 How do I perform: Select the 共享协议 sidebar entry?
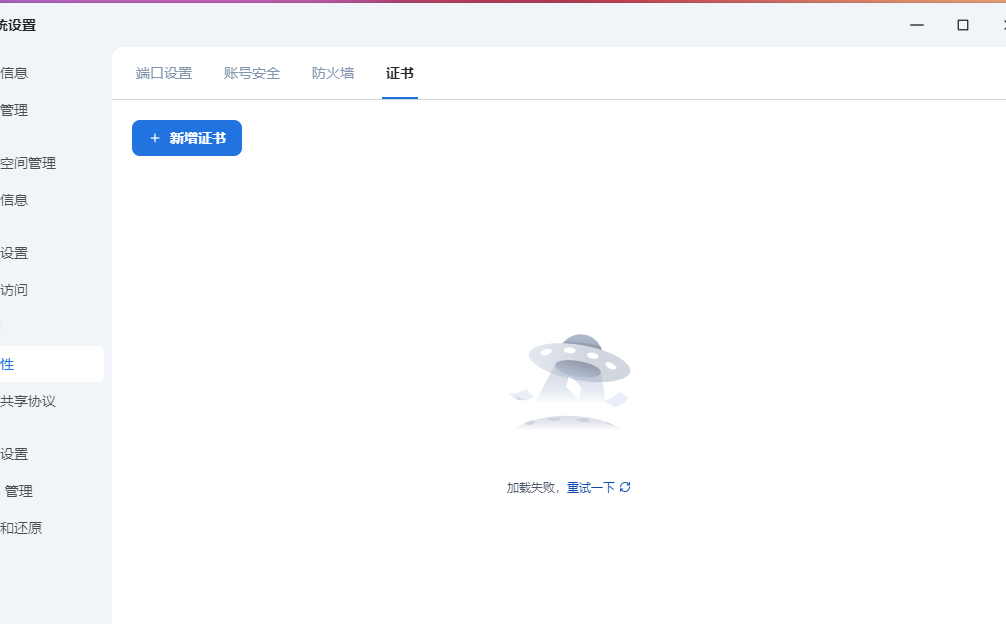pyautogui.click(x=29, y=400)
